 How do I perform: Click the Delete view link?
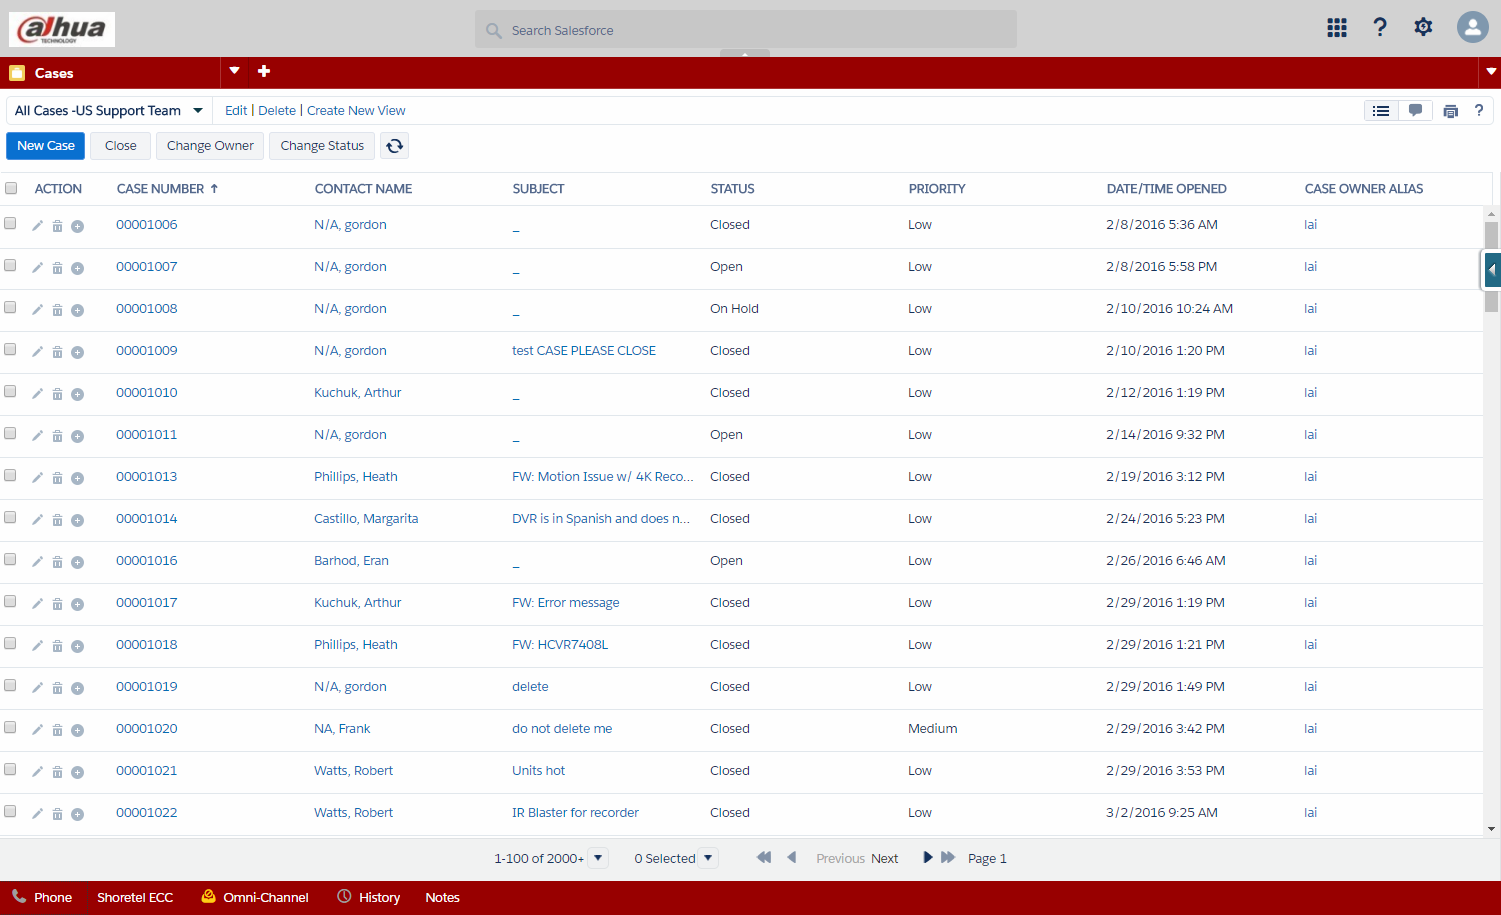[x=277, y=111]
